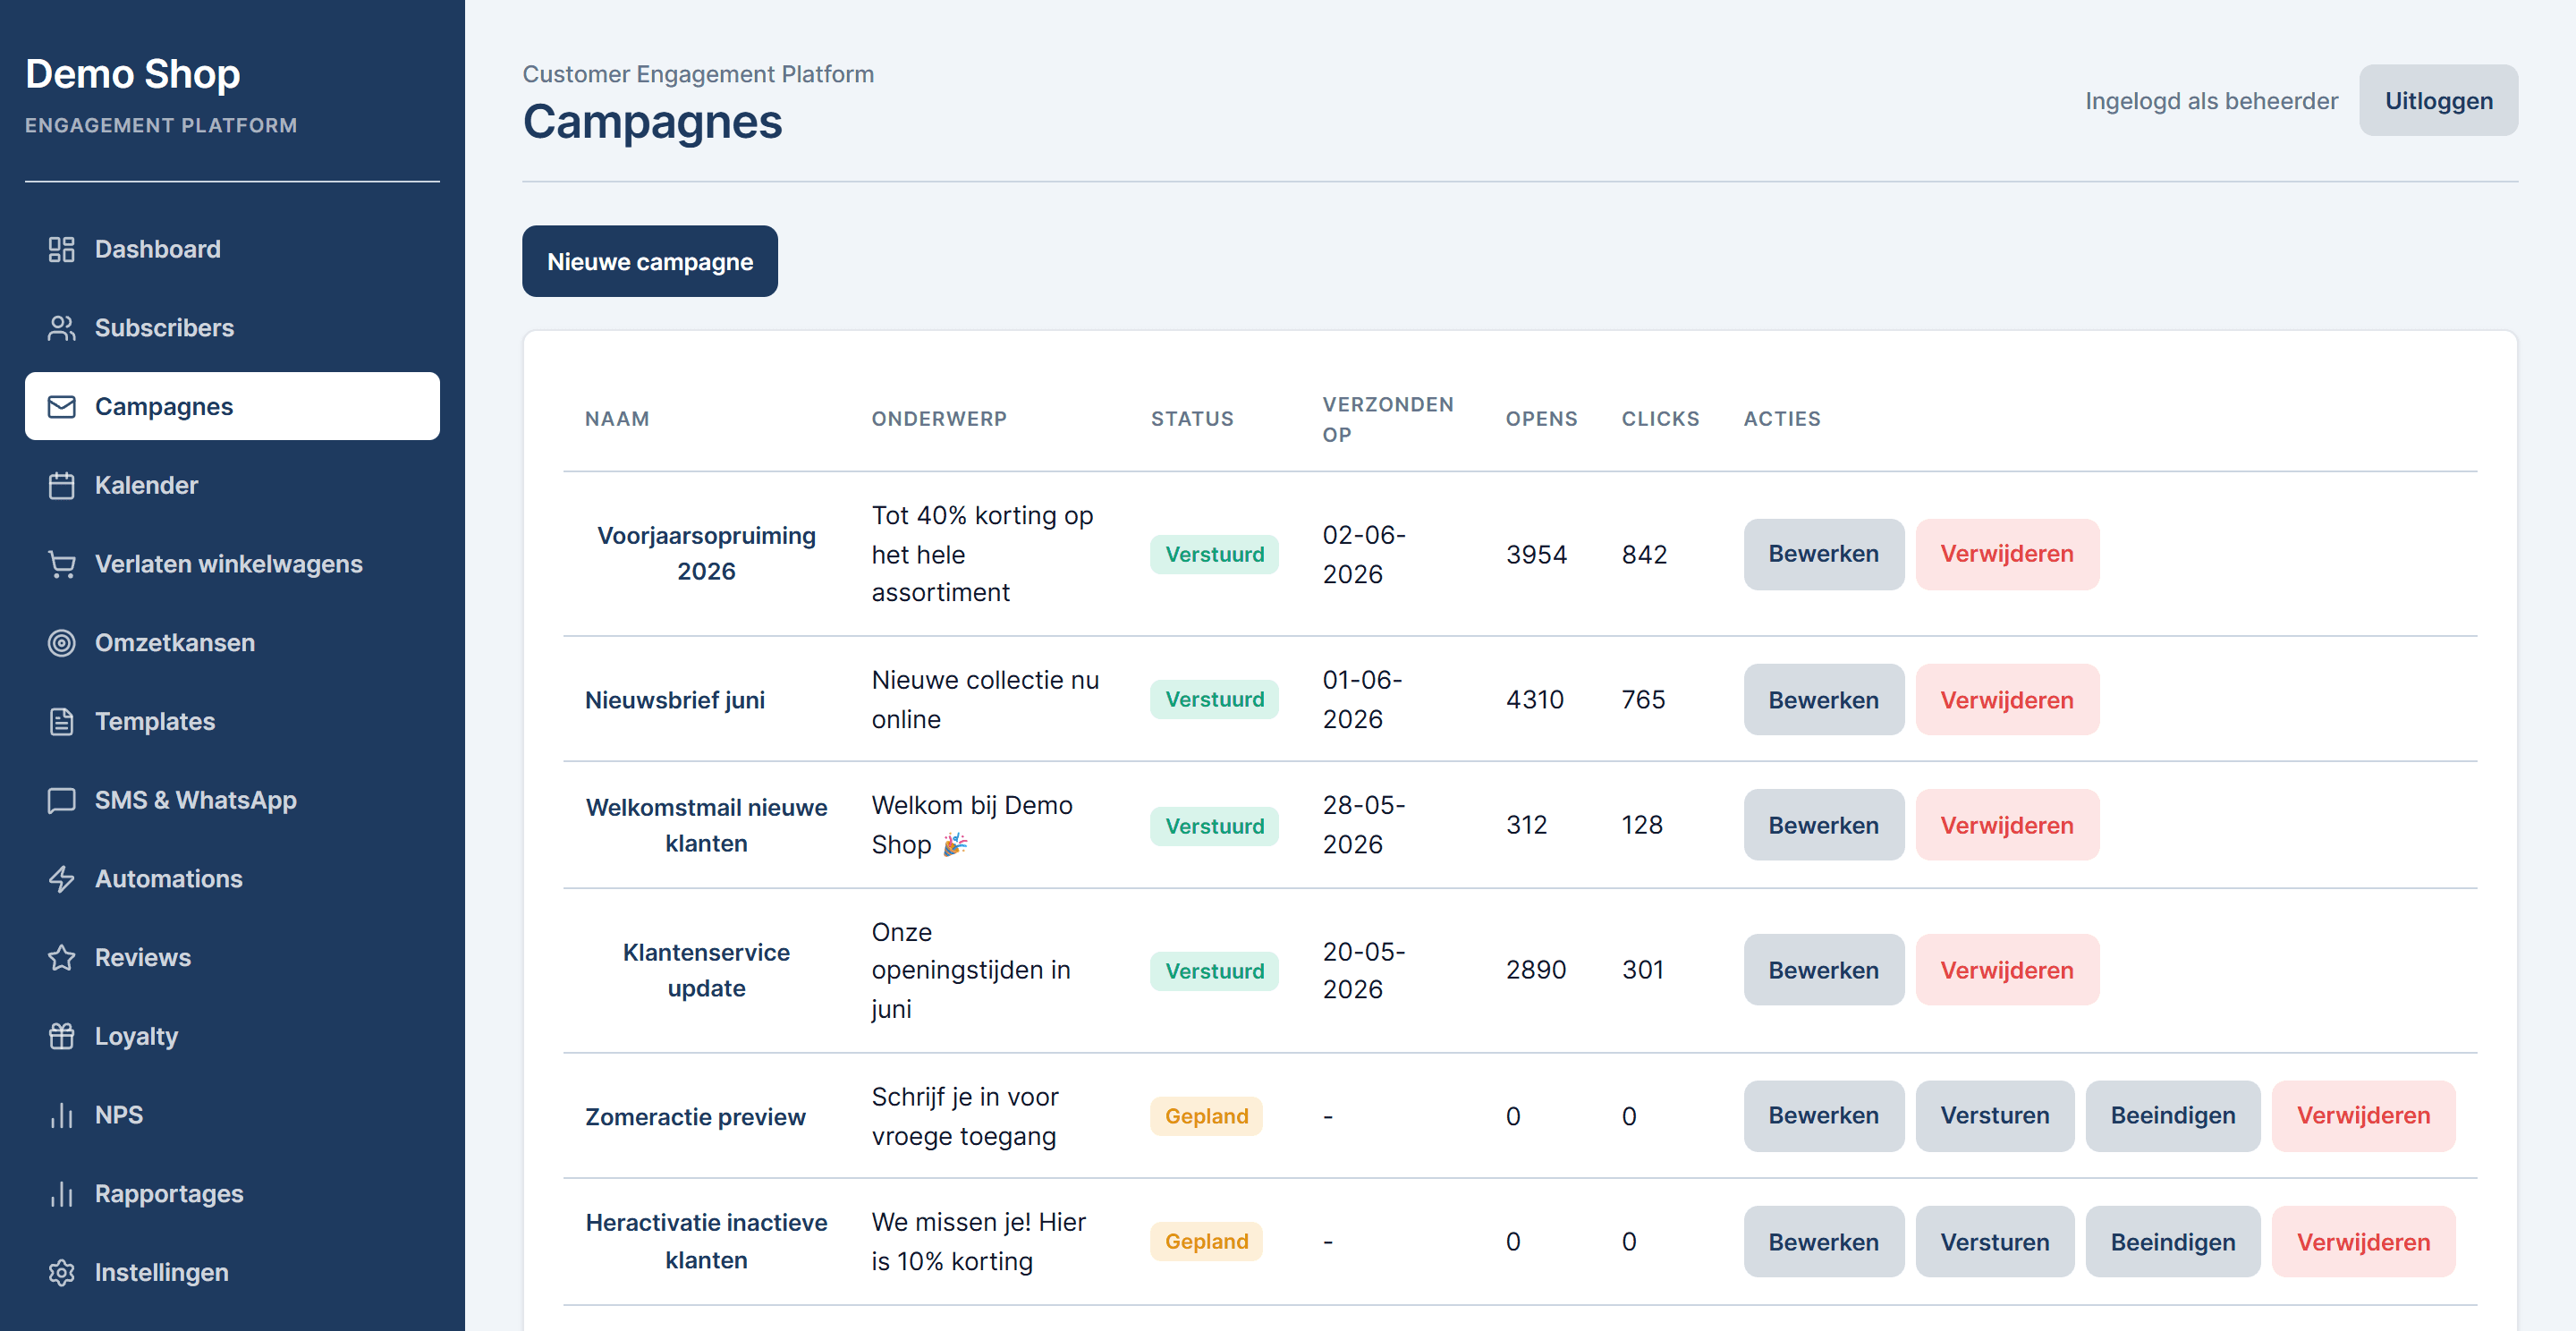Click Beeindigen for Zomeractie preview
Screen dimensions: 2576x1331
(2173, 1116)
